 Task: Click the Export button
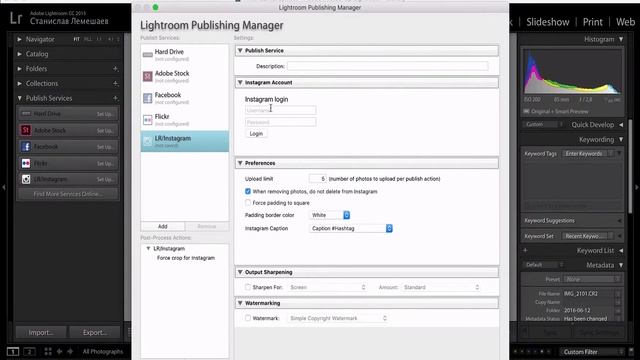coord(94,332)
